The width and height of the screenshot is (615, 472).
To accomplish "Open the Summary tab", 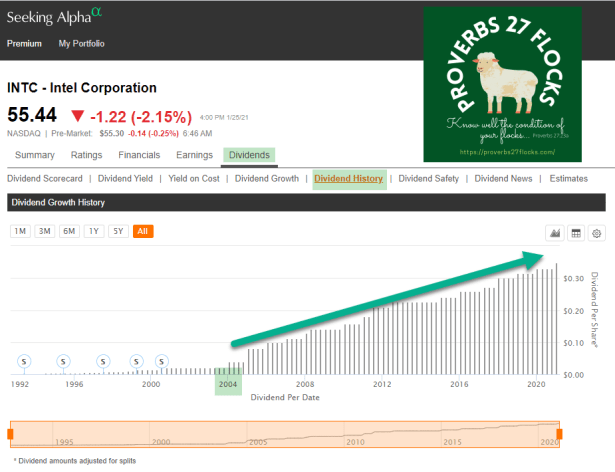I will click(34, 155).
